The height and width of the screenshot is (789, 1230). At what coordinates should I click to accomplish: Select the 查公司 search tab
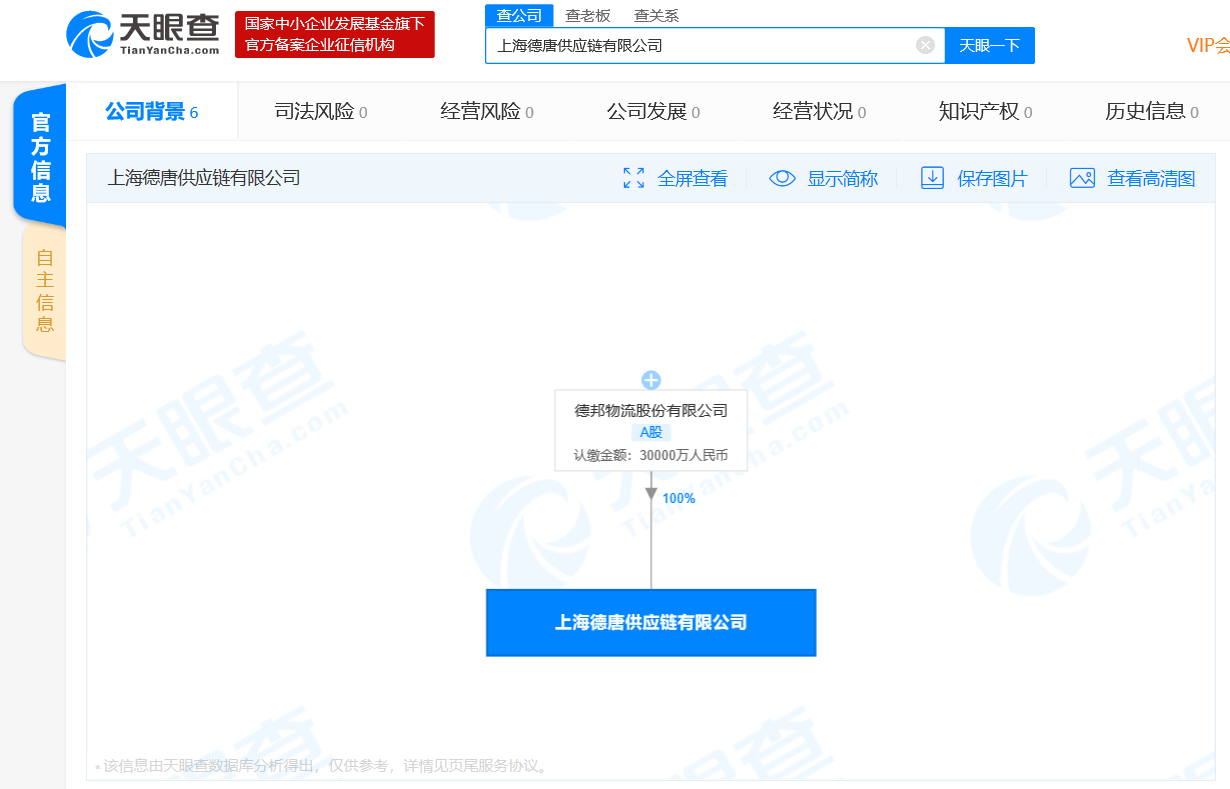coord(519,15)
